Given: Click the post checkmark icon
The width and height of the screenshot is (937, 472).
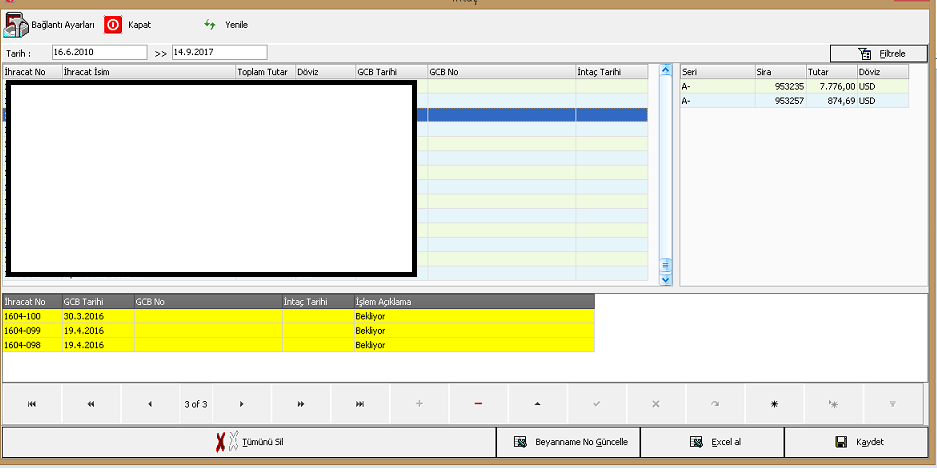Looking at the screenshot, I should (x=596, y=404).
